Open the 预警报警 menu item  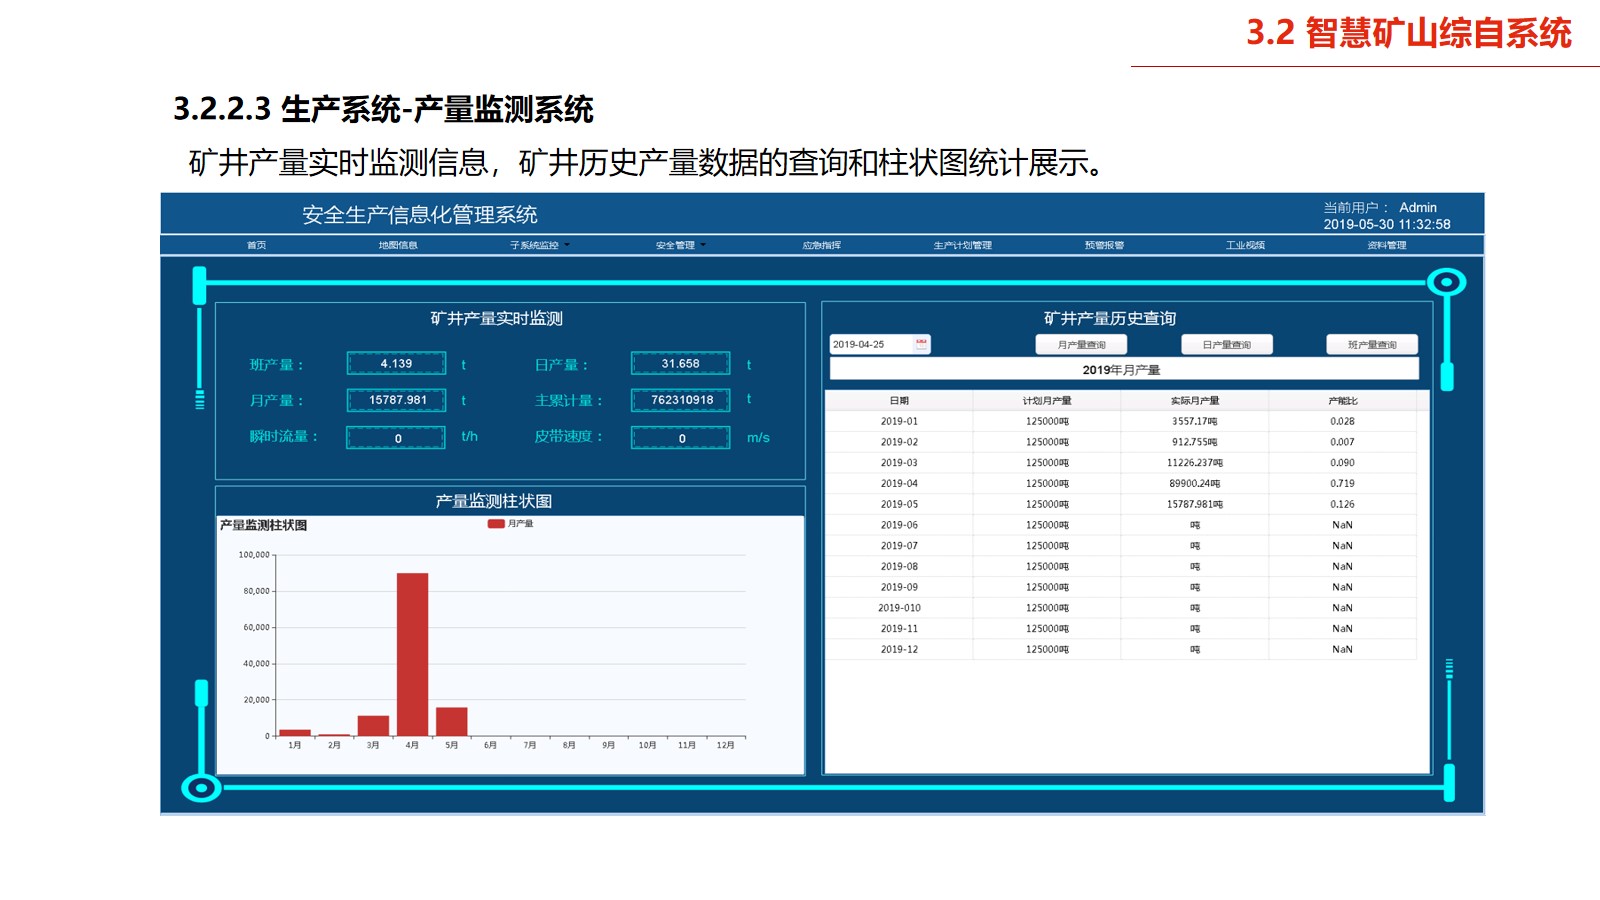point(1104,245)
